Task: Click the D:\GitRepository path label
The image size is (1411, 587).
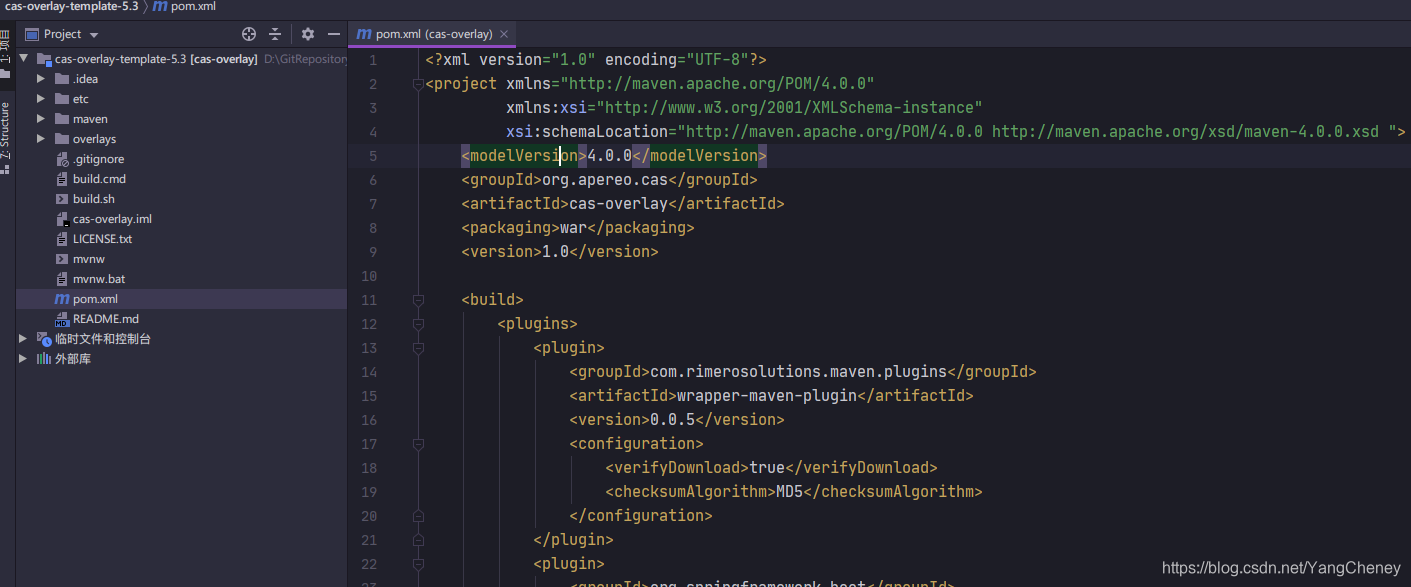Action: [x=305, y=59]
